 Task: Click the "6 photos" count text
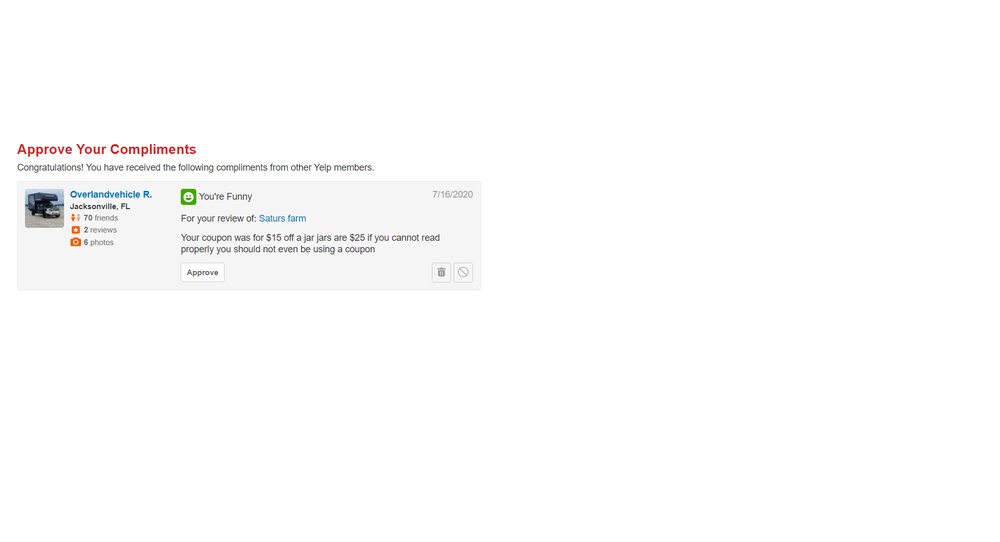[x=99, y=242]
